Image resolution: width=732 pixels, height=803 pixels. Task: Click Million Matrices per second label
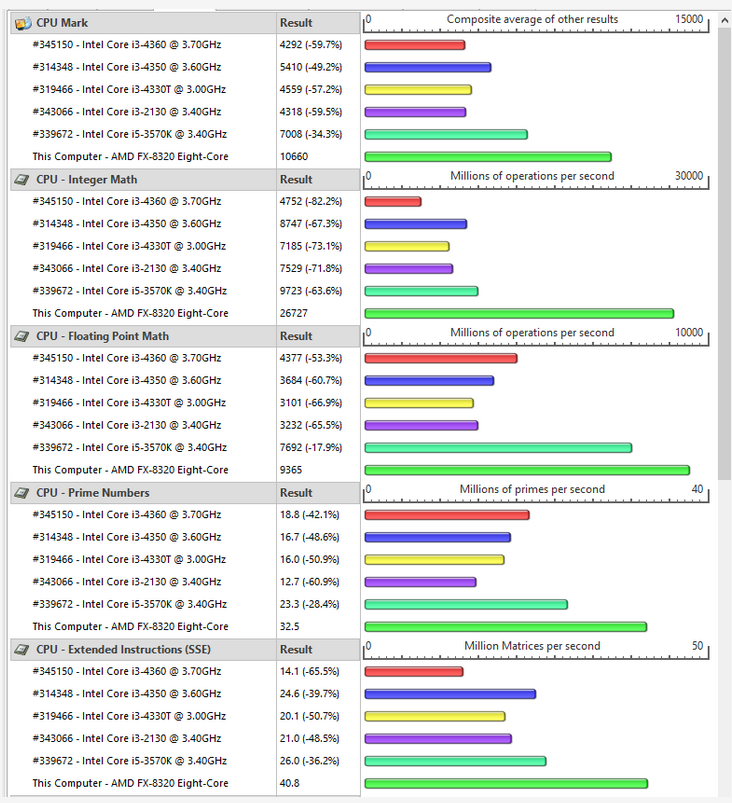tap(532, 646)
